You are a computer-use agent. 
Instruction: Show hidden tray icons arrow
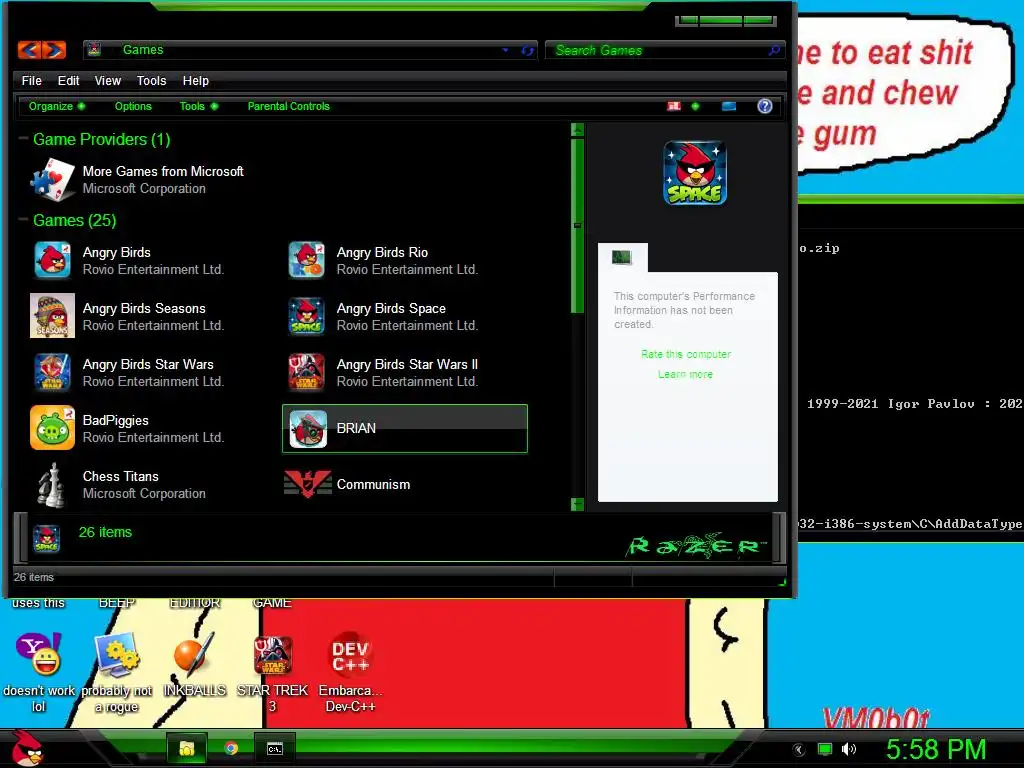(x=799, y=750)
